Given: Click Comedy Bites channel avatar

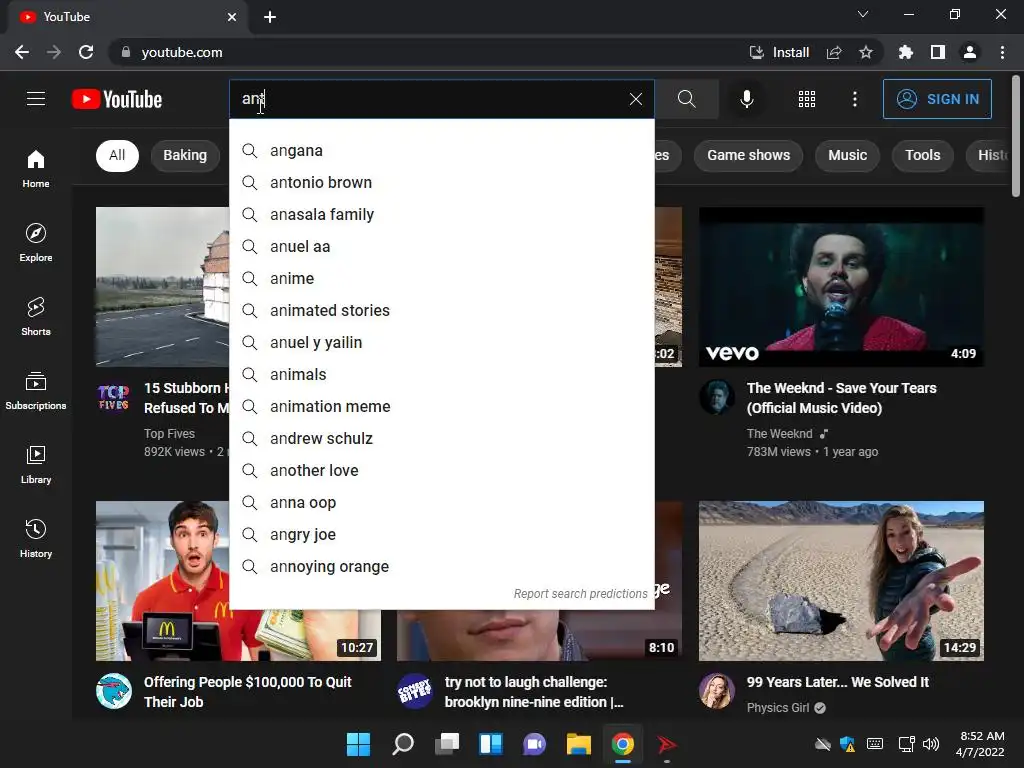Looking at the screenshot, I should (415, 691).
